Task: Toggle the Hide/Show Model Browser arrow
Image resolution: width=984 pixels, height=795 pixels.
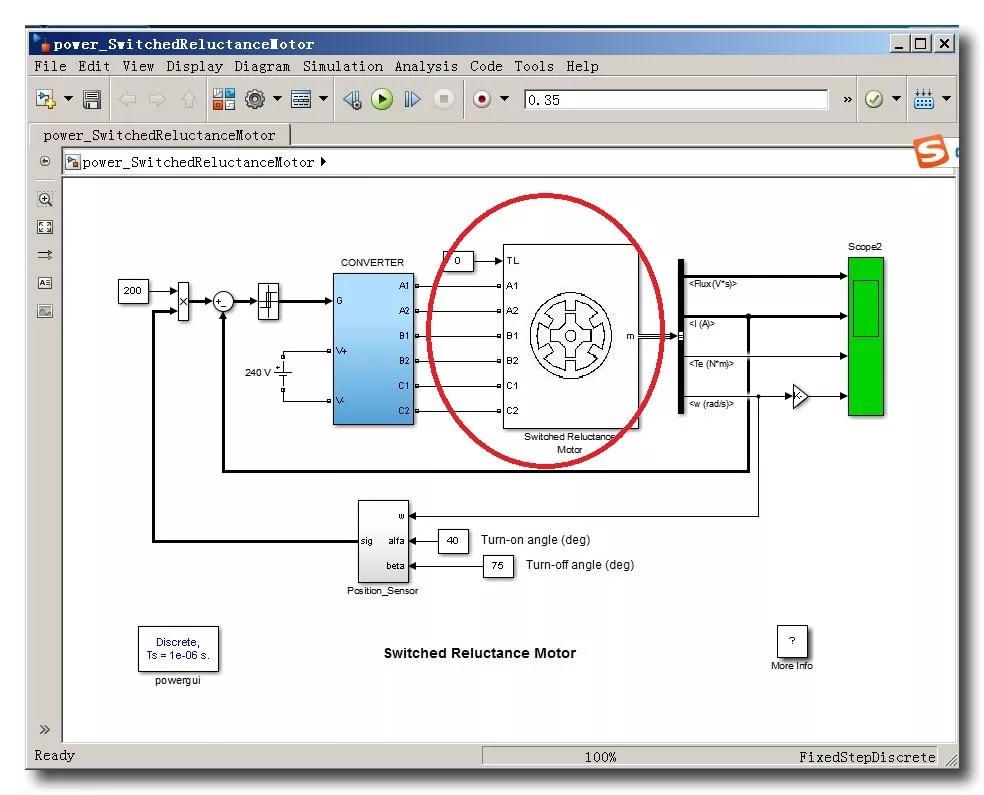Action: (x=45, y=729)
